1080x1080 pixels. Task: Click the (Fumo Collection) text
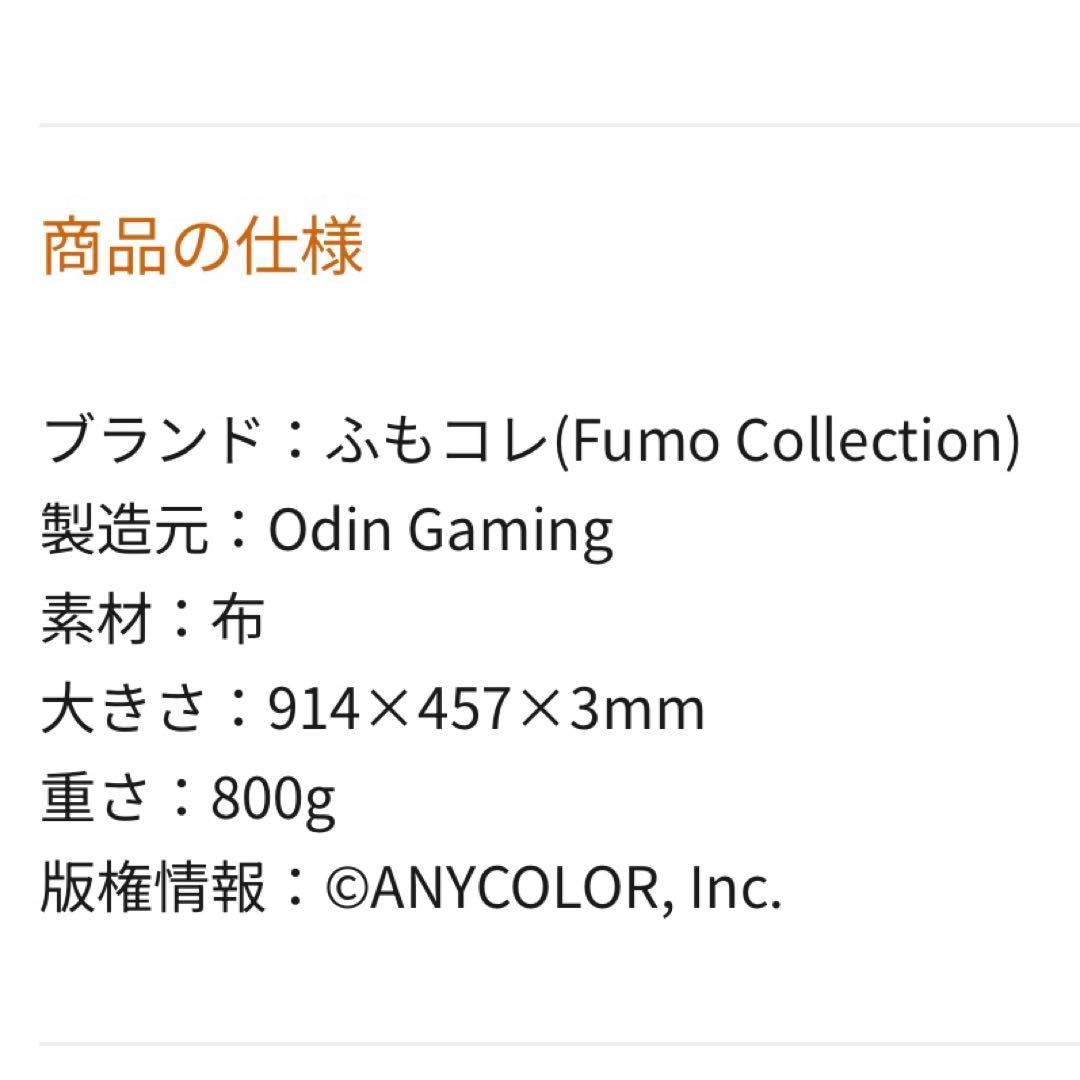tap(786, 440)
